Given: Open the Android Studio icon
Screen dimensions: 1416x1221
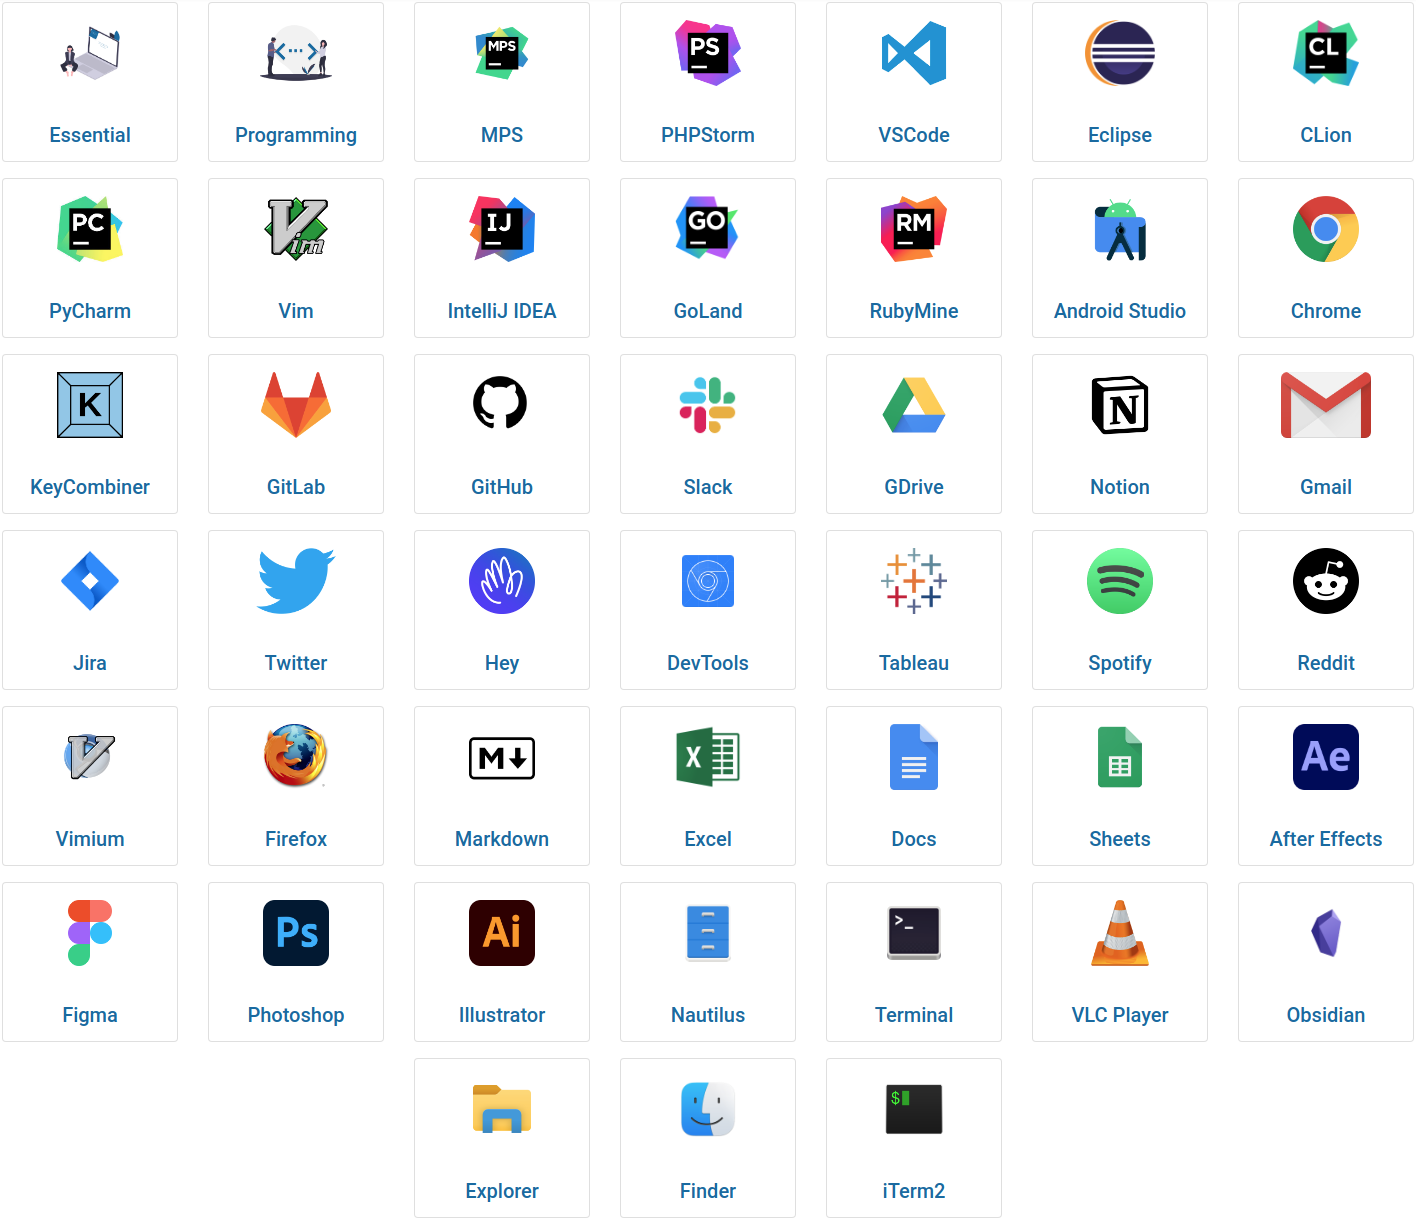Looking at the screenshot, I should tap(1120, 229).
